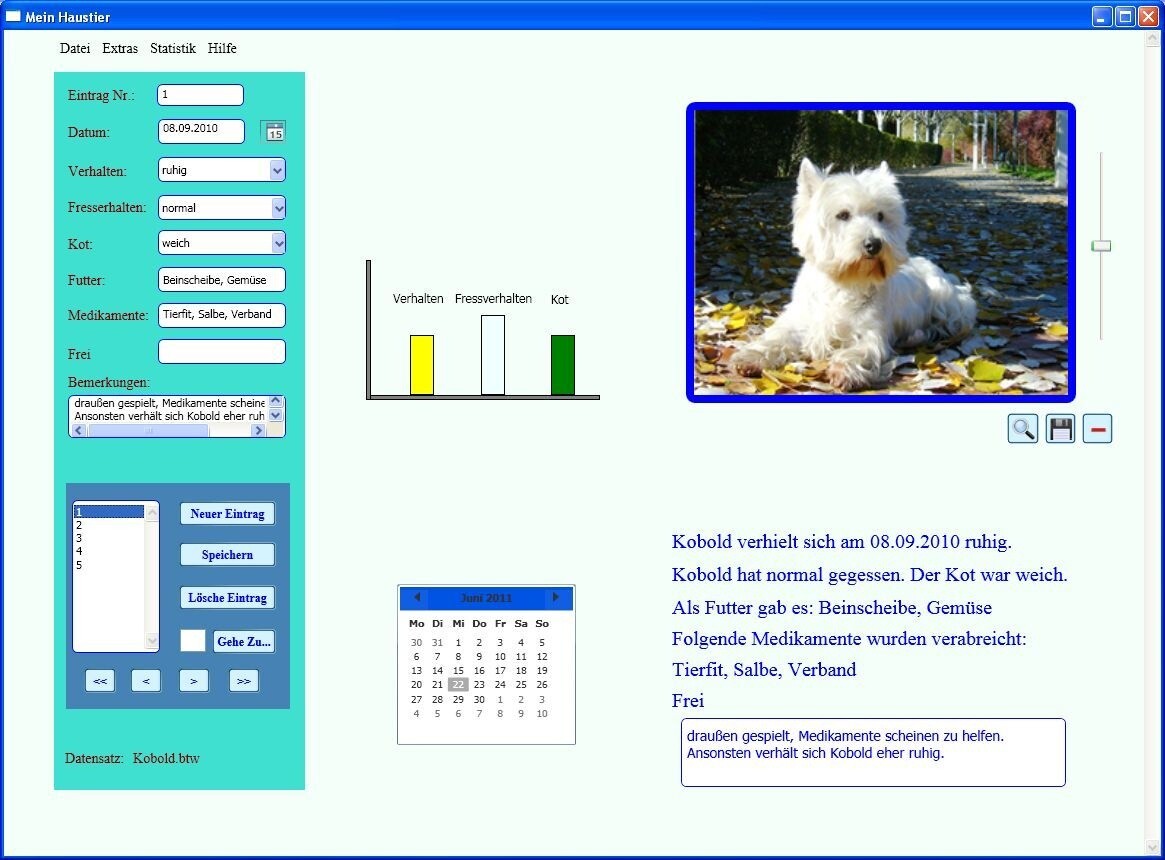
Task: Click the Speichern button
Action: tap(227, 555)
